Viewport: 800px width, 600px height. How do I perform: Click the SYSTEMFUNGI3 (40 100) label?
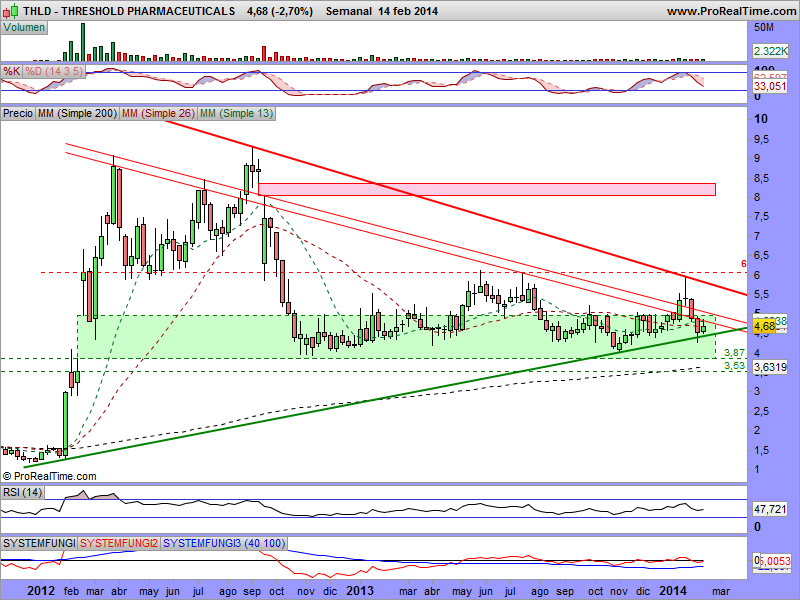[x=224, y=543]
